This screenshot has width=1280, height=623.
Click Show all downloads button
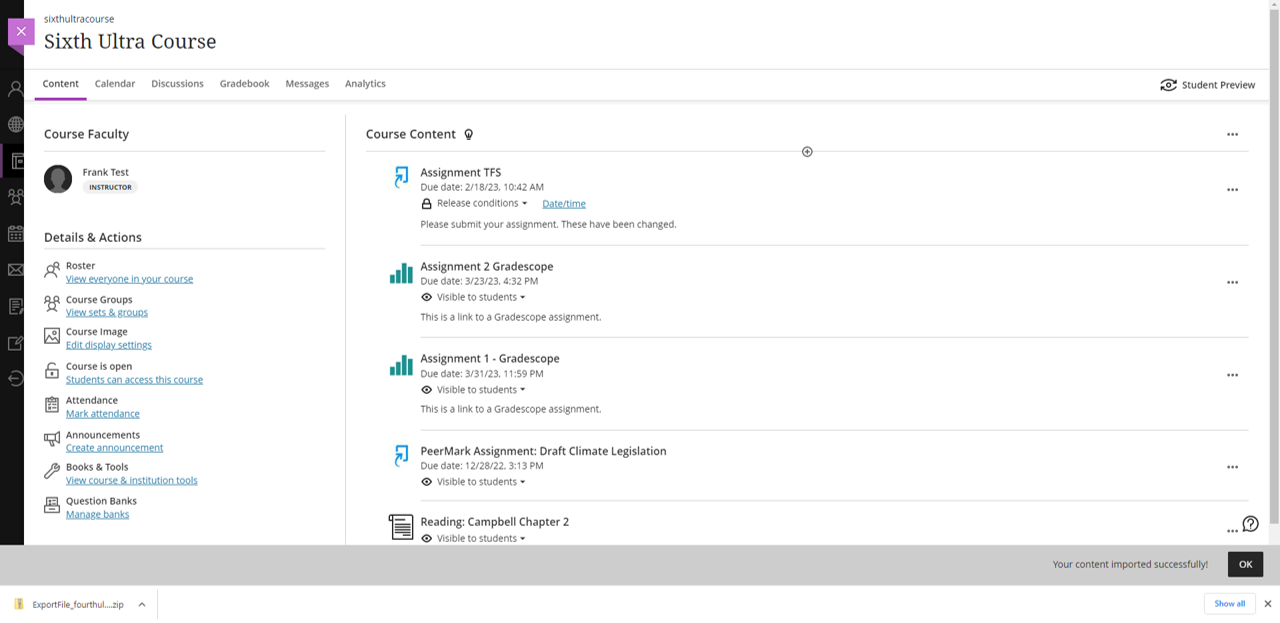pyautogui.click(x=1229, y=604)
